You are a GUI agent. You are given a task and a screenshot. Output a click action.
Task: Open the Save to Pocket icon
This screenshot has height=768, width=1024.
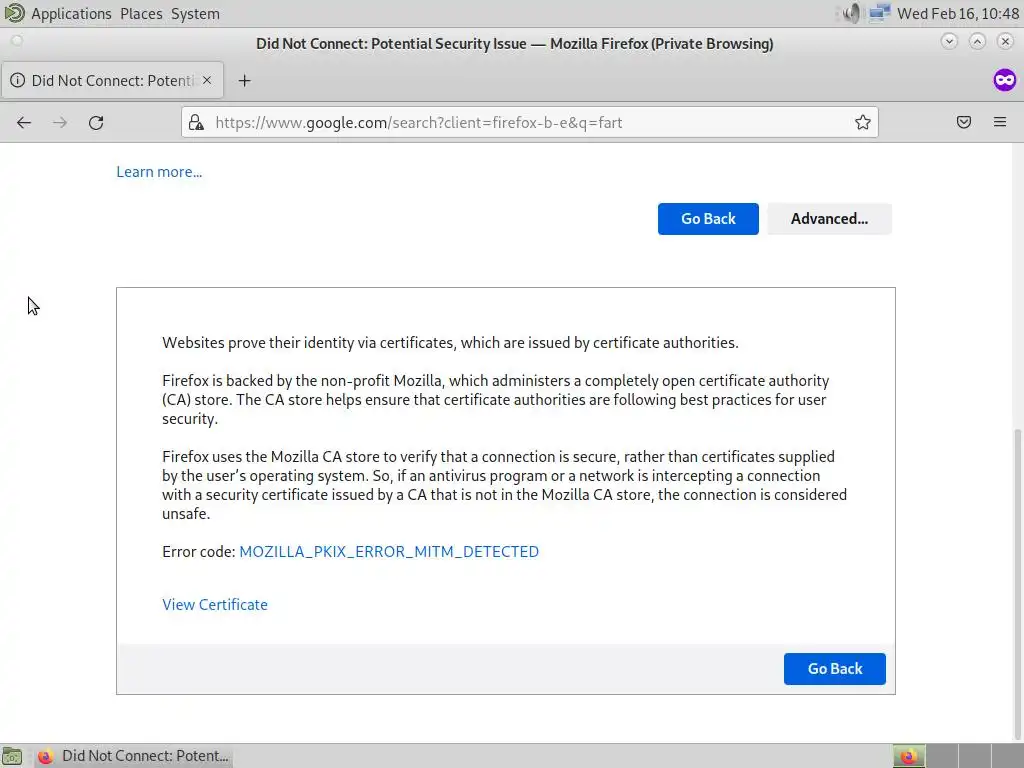pyautogui.click(x=964, y=122)
